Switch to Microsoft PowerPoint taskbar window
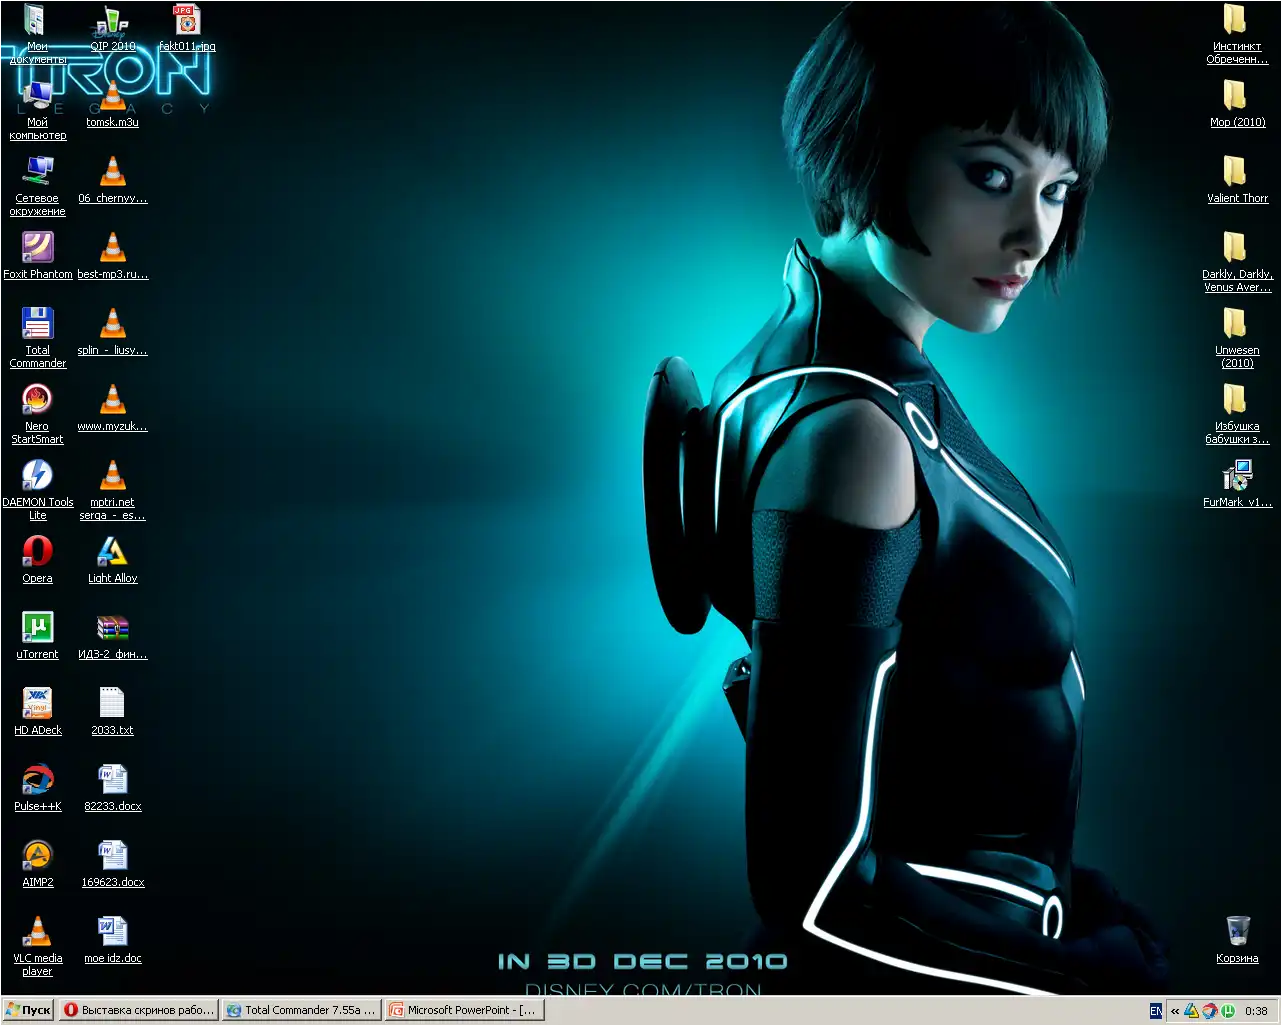The image size is (1282, 1026). (464, 1010)
